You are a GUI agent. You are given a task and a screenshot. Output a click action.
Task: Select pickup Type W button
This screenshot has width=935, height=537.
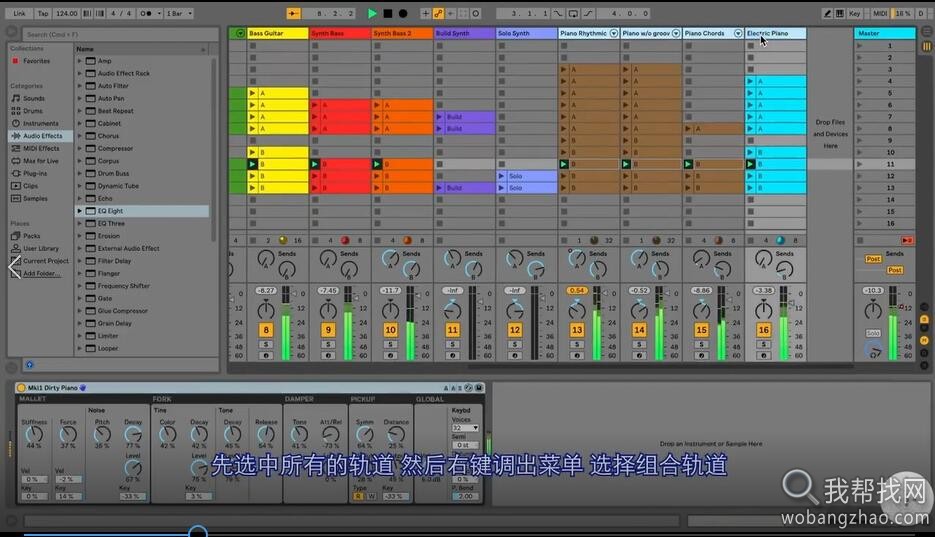coord(371,496)
